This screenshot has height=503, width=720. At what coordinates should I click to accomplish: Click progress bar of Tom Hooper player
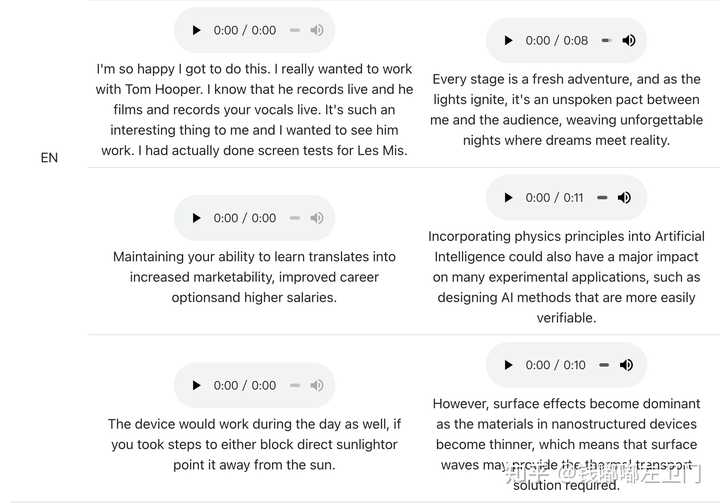click(x=295, y=30)
